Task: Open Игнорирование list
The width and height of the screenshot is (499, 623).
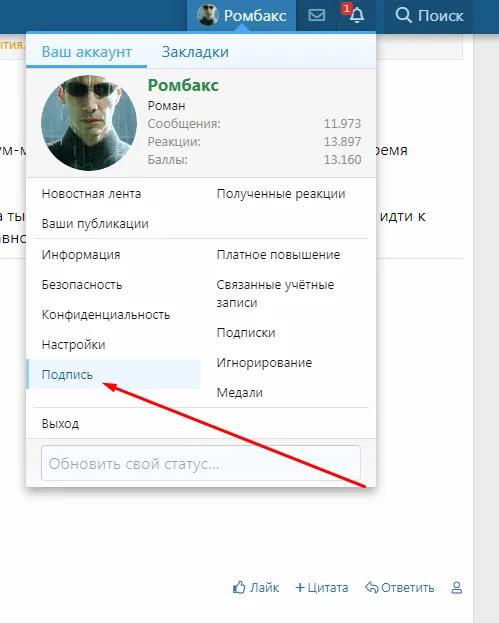Action: [264, 363]
